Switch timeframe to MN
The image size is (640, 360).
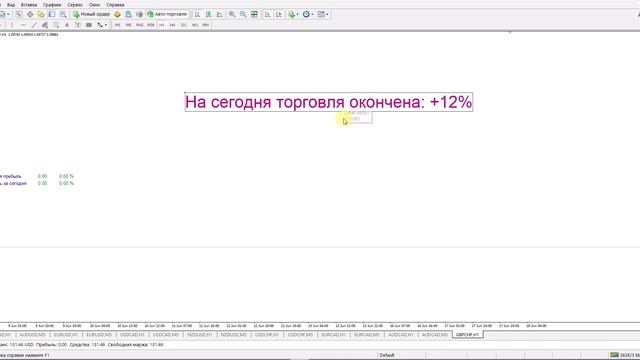(206, 25)
